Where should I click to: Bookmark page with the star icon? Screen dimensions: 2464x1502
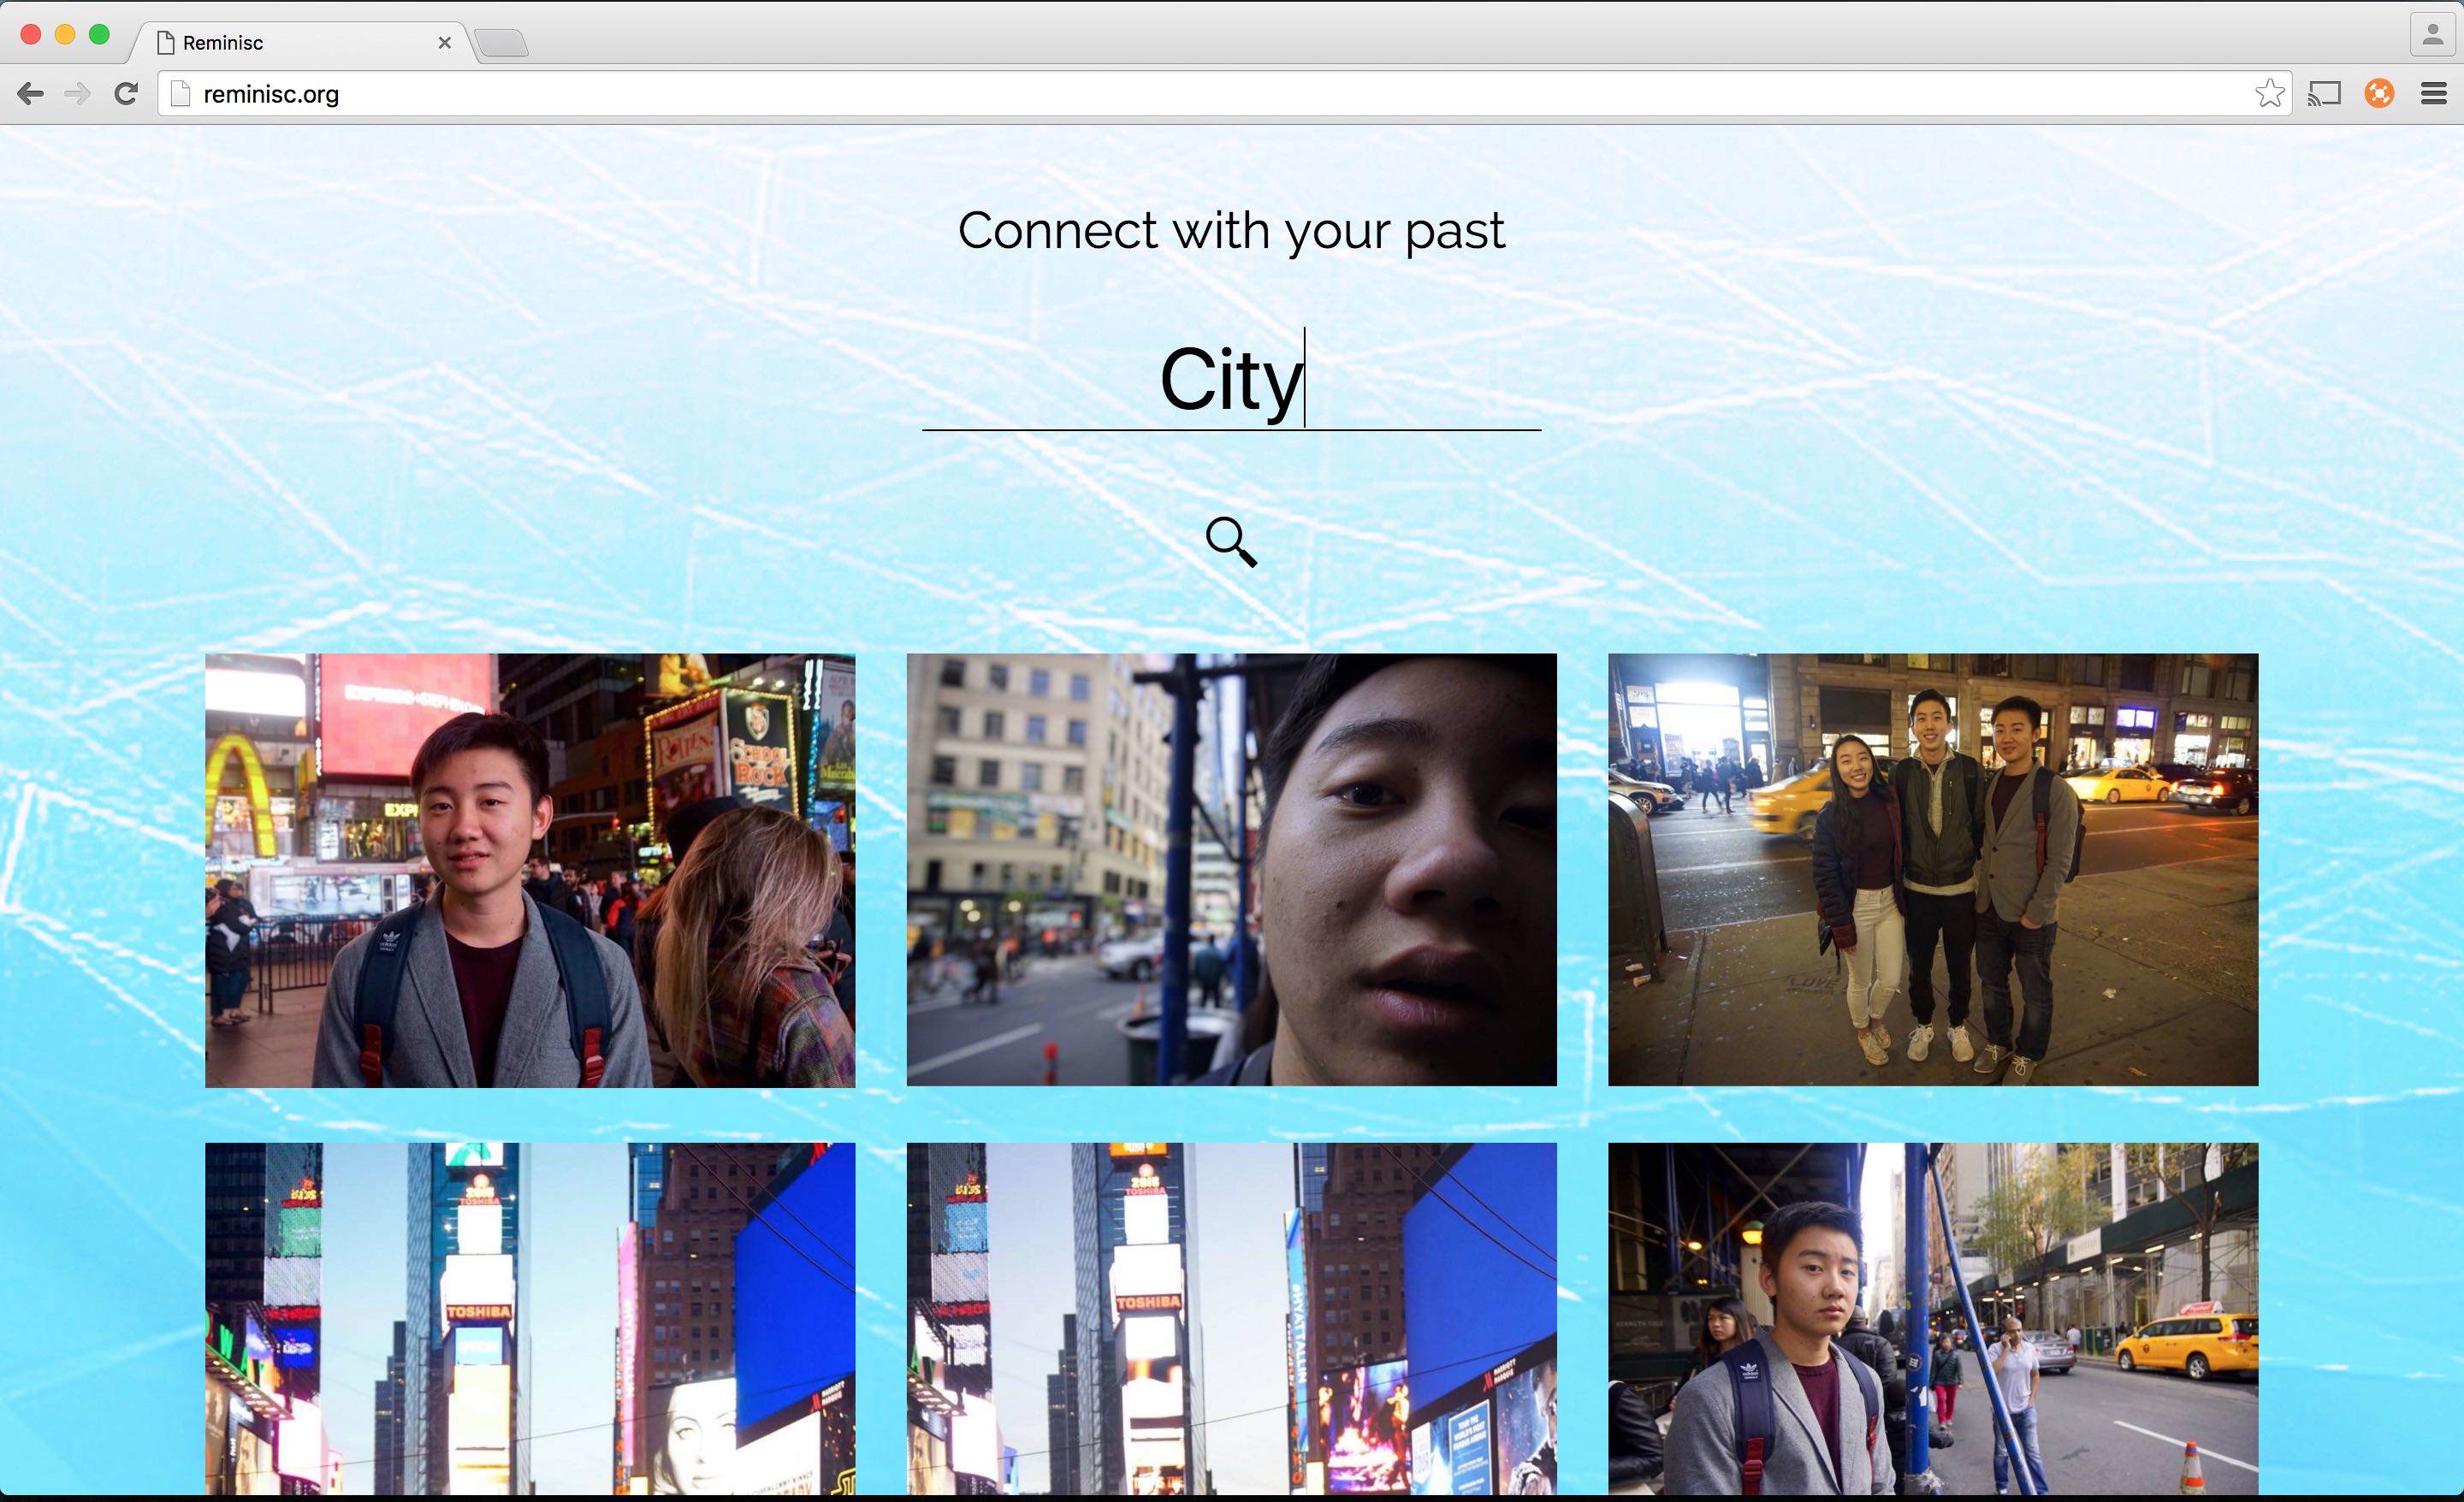[x=2269, y=94]
